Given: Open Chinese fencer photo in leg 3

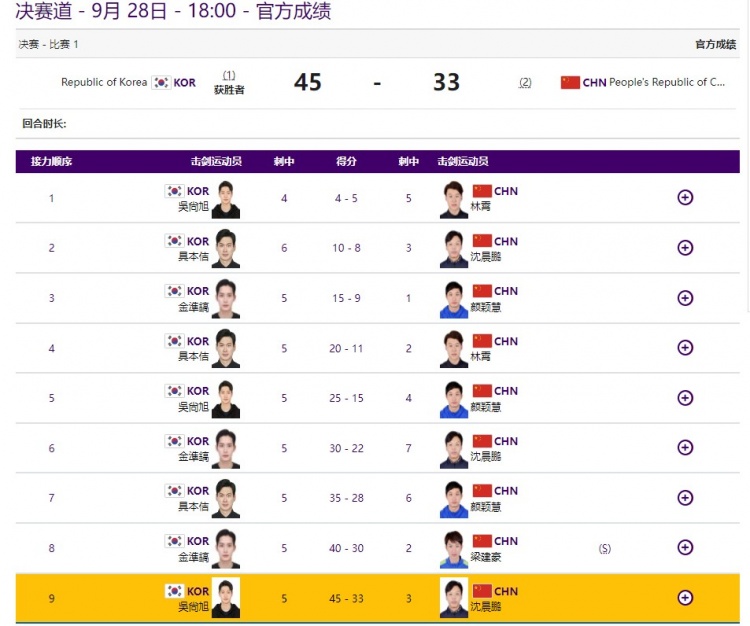Looking at the screenshot, I should click(453, 299).
